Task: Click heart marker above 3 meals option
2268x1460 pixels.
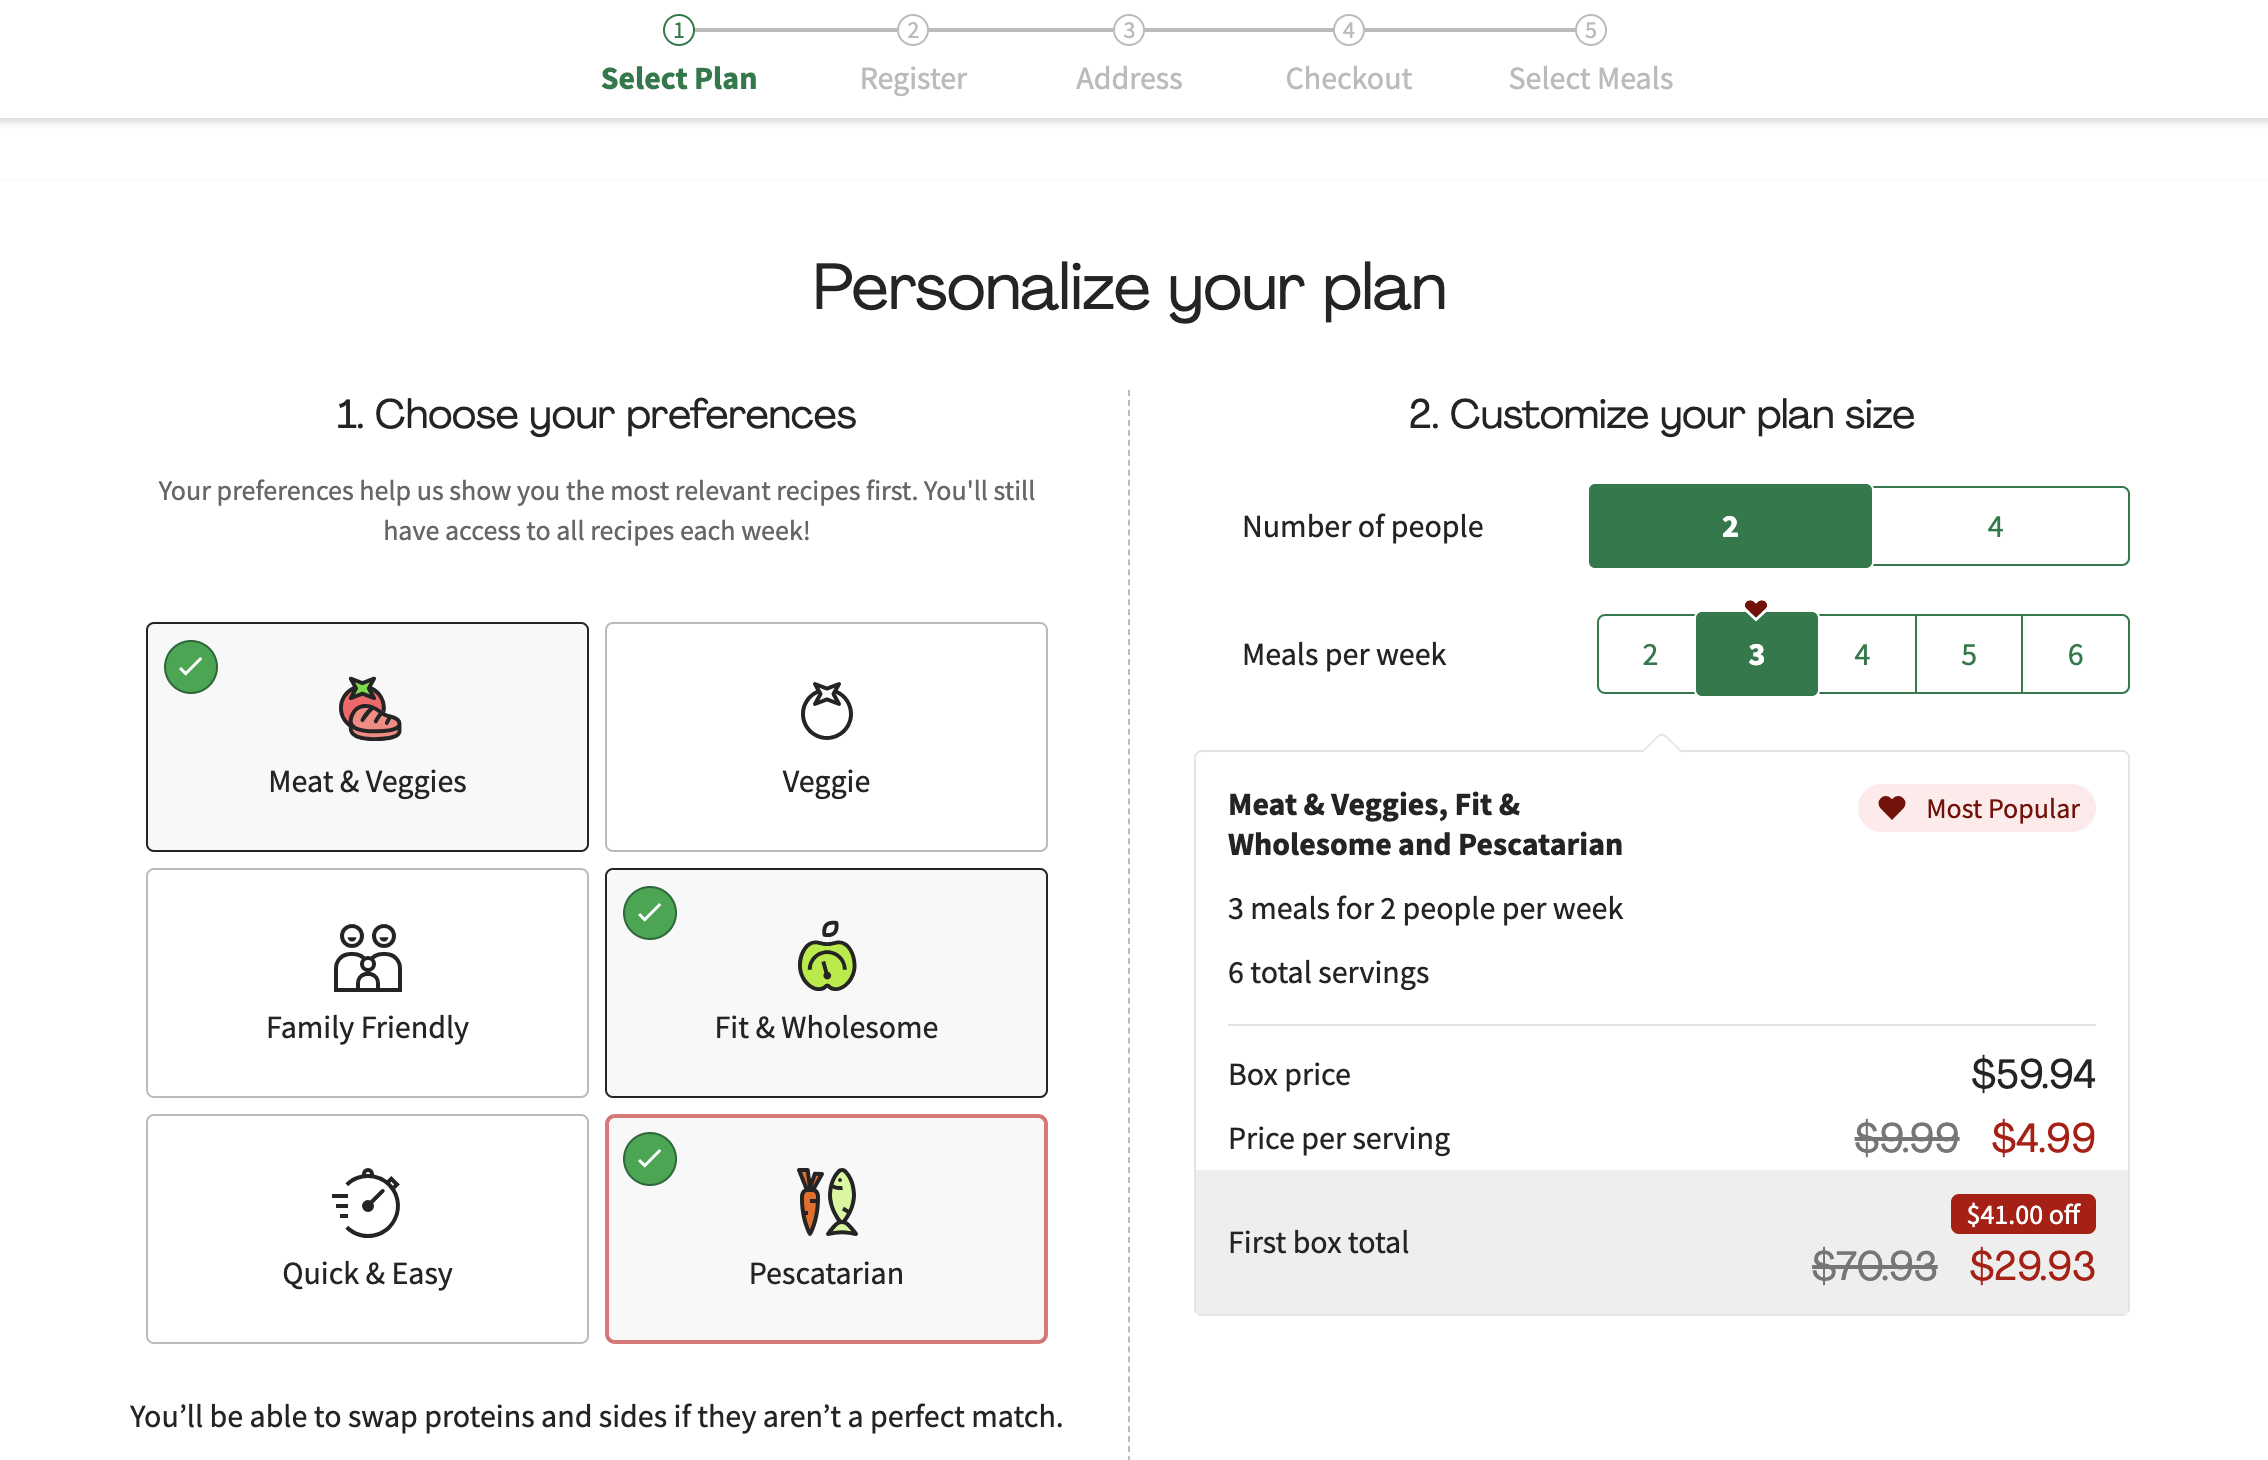Action: [1756, 608]
